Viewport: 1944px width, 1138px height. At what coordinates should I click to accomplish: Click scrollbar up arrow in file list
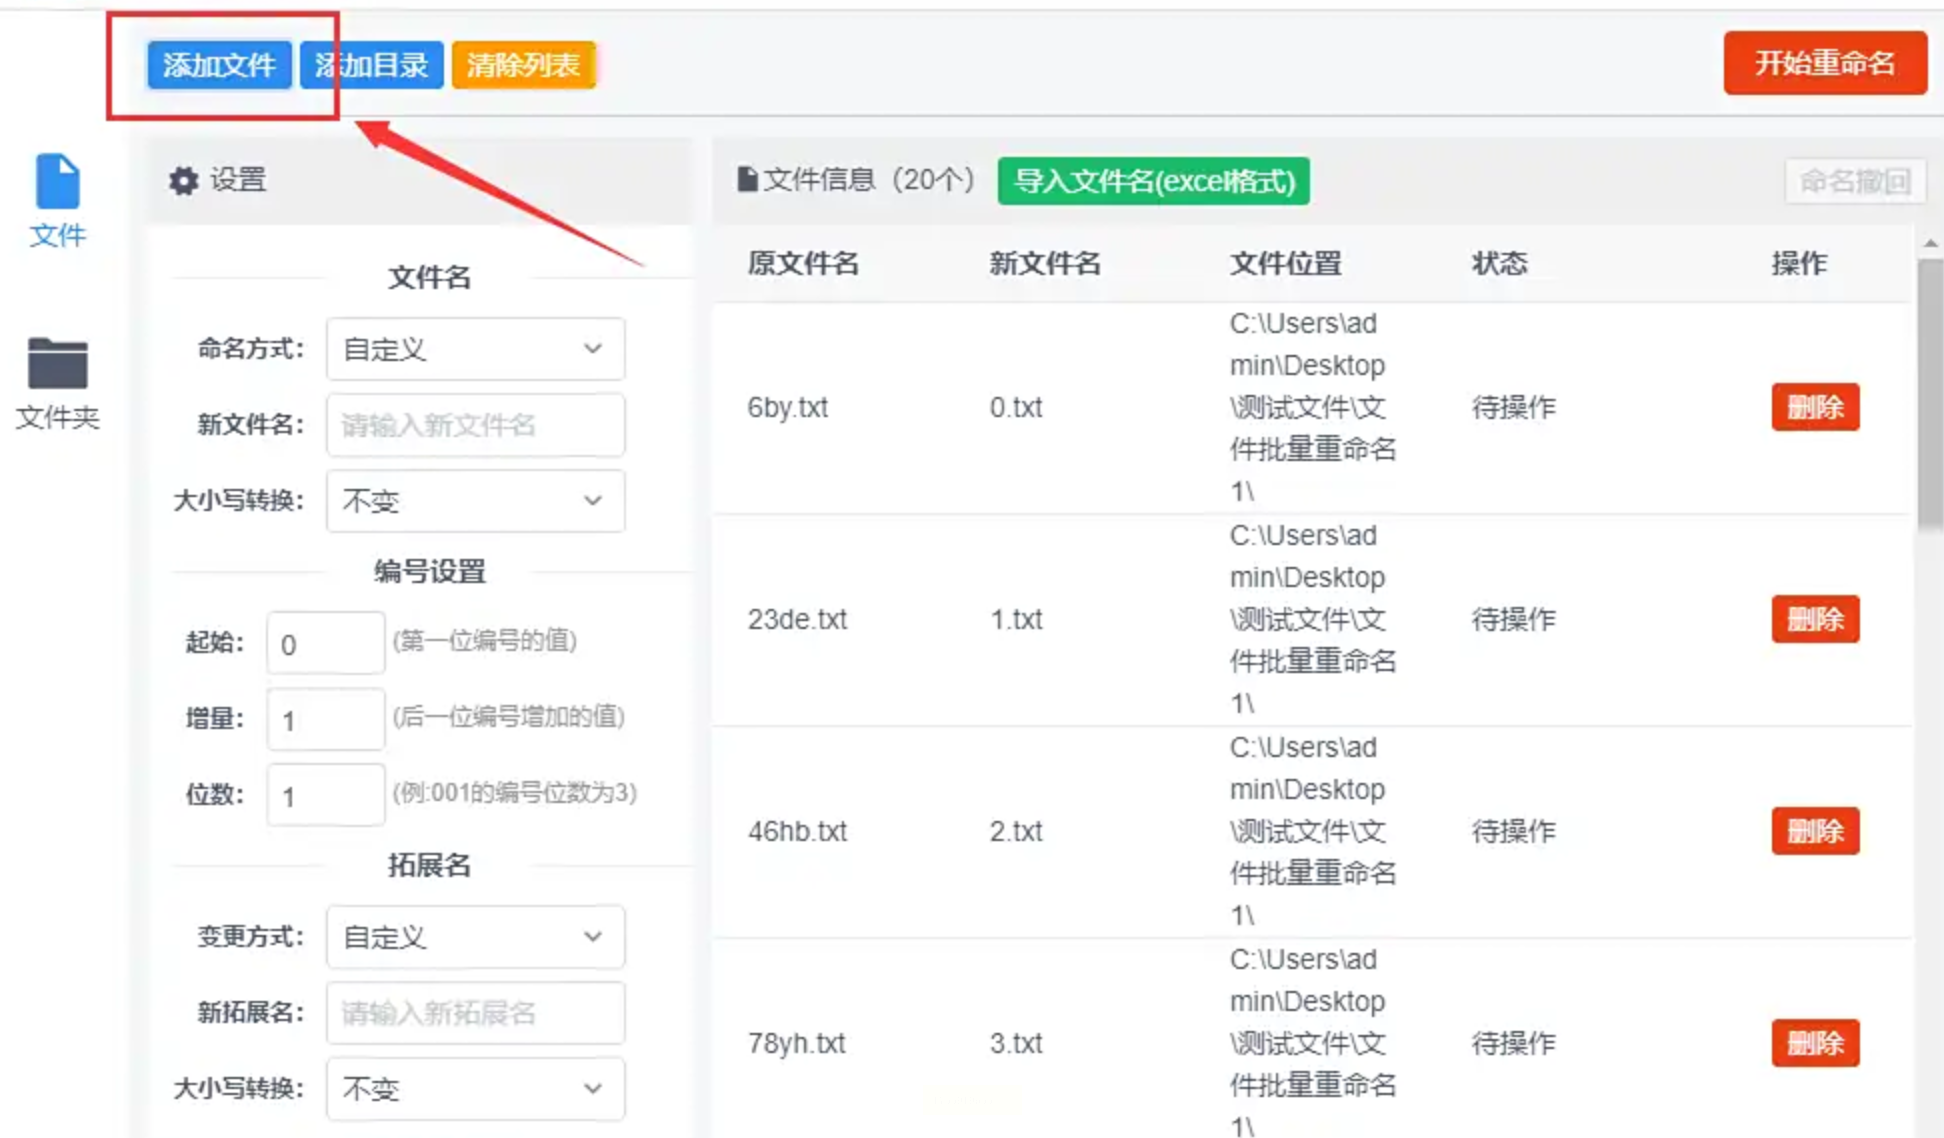pos(1929,244)
